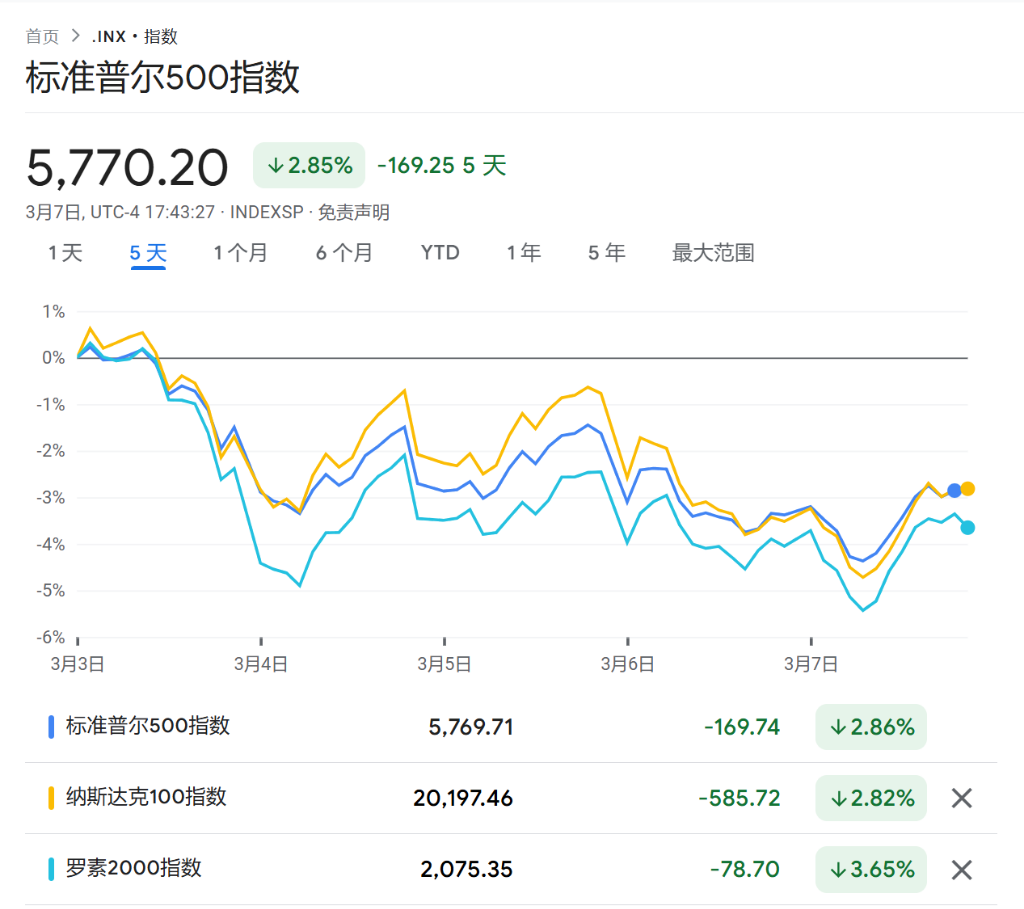Screen dimensions: 1024x909
Task: Go to 首页 breadcrumb link
Action: coord(42,37)
